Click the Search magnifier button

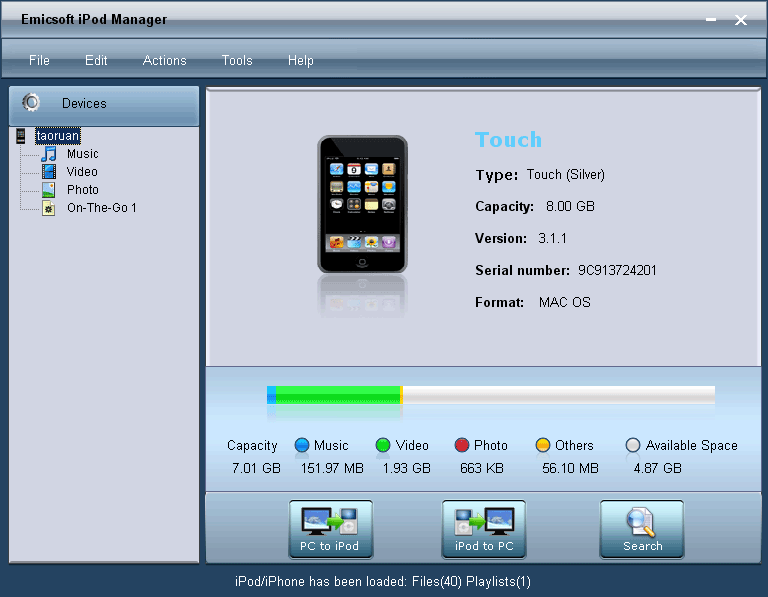click(642, 529)
